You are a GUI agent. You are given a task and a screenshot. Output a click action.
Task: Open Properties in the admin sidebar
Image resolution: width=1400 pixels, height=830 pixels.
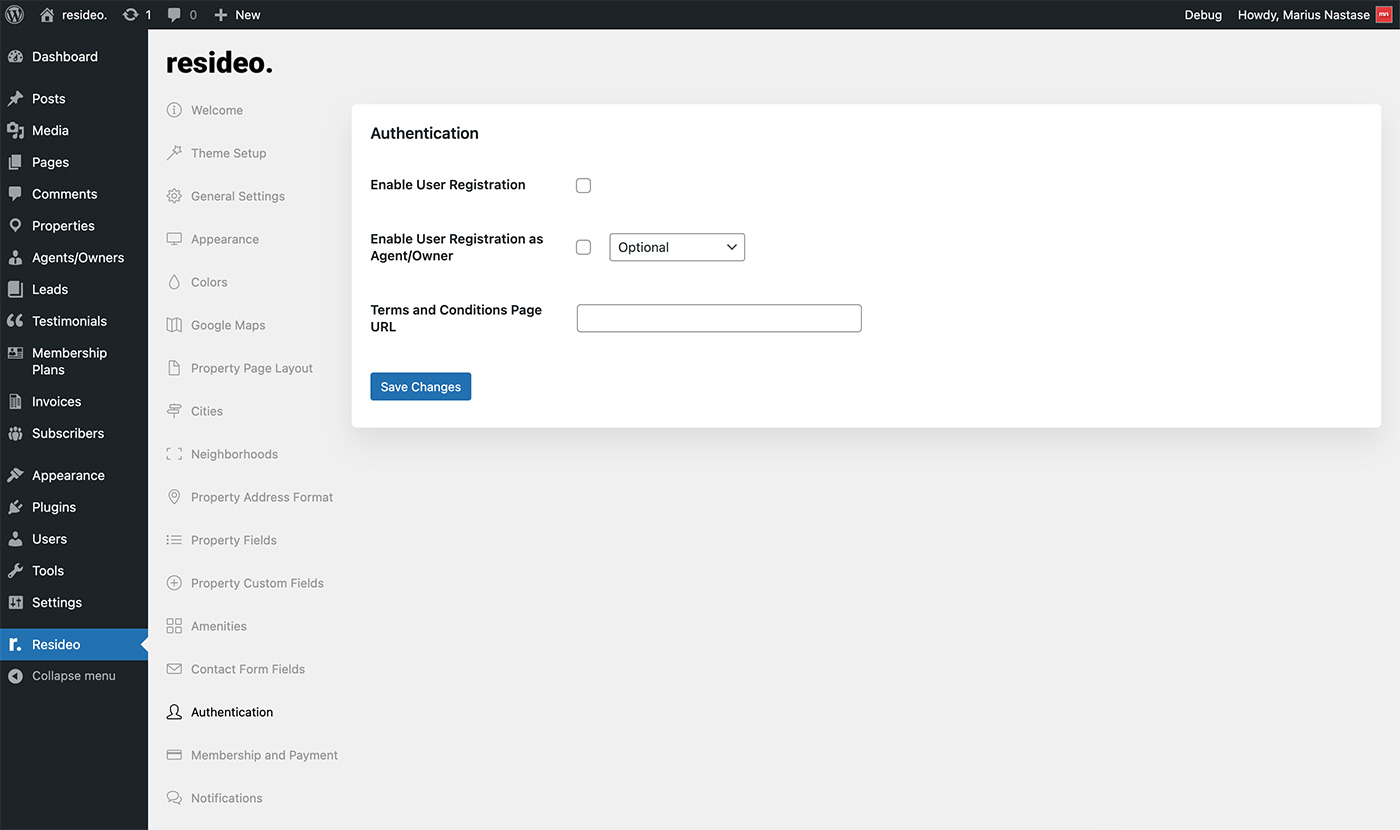[x=63, y=226]
